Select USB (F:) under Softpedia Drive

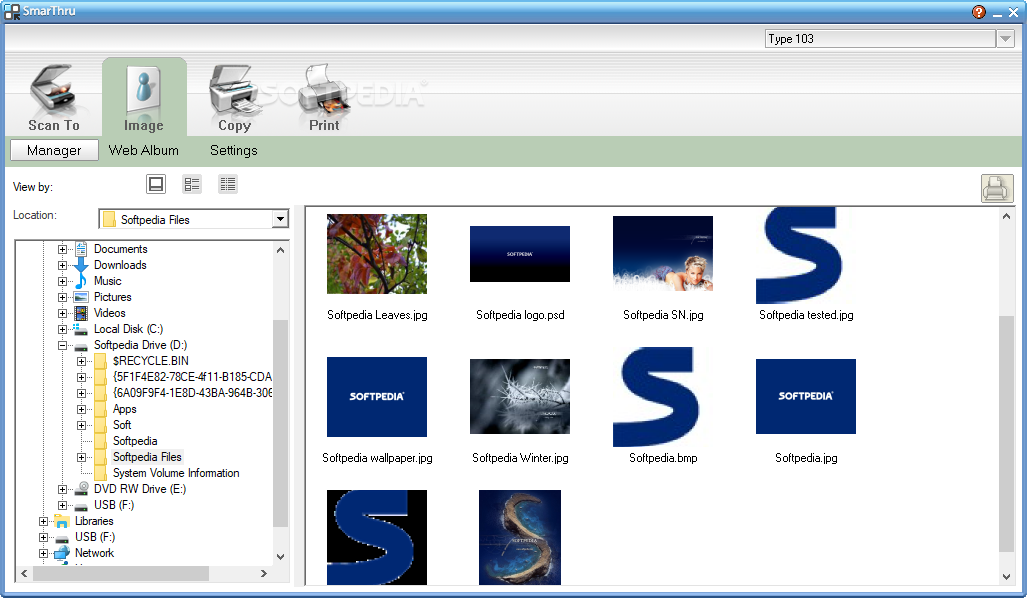(x=113, y=505)
